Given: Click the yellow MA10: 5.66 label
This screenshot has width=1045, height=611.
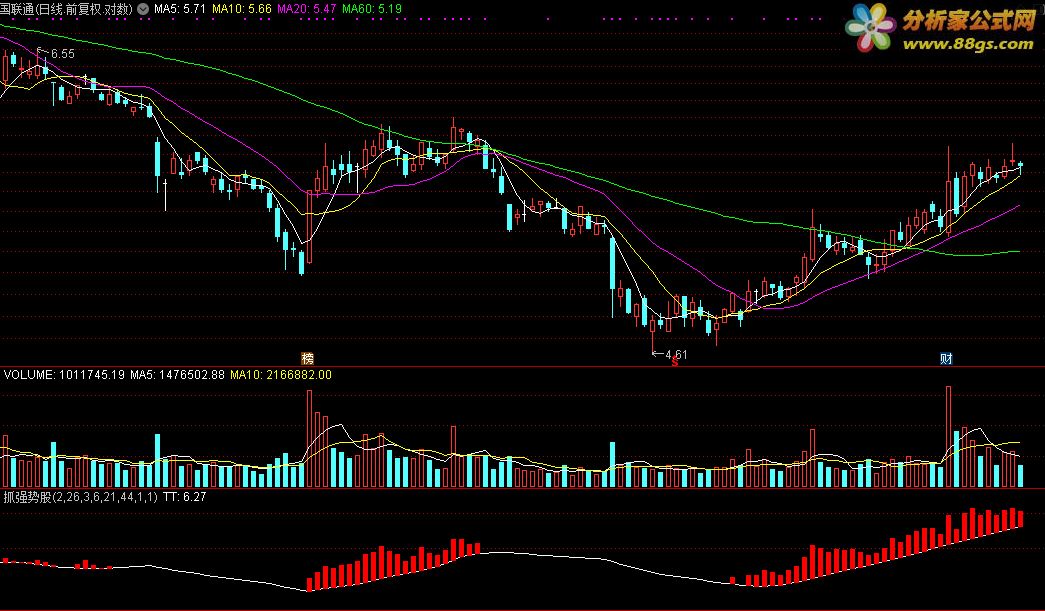Looking at the screenshot, I should coord(241,9).
